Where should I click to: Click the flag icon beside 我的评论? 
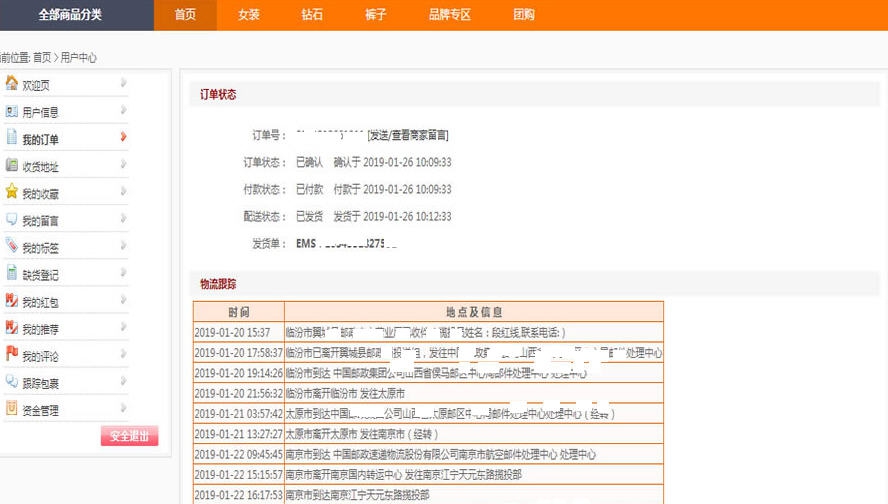pos(11,353)
